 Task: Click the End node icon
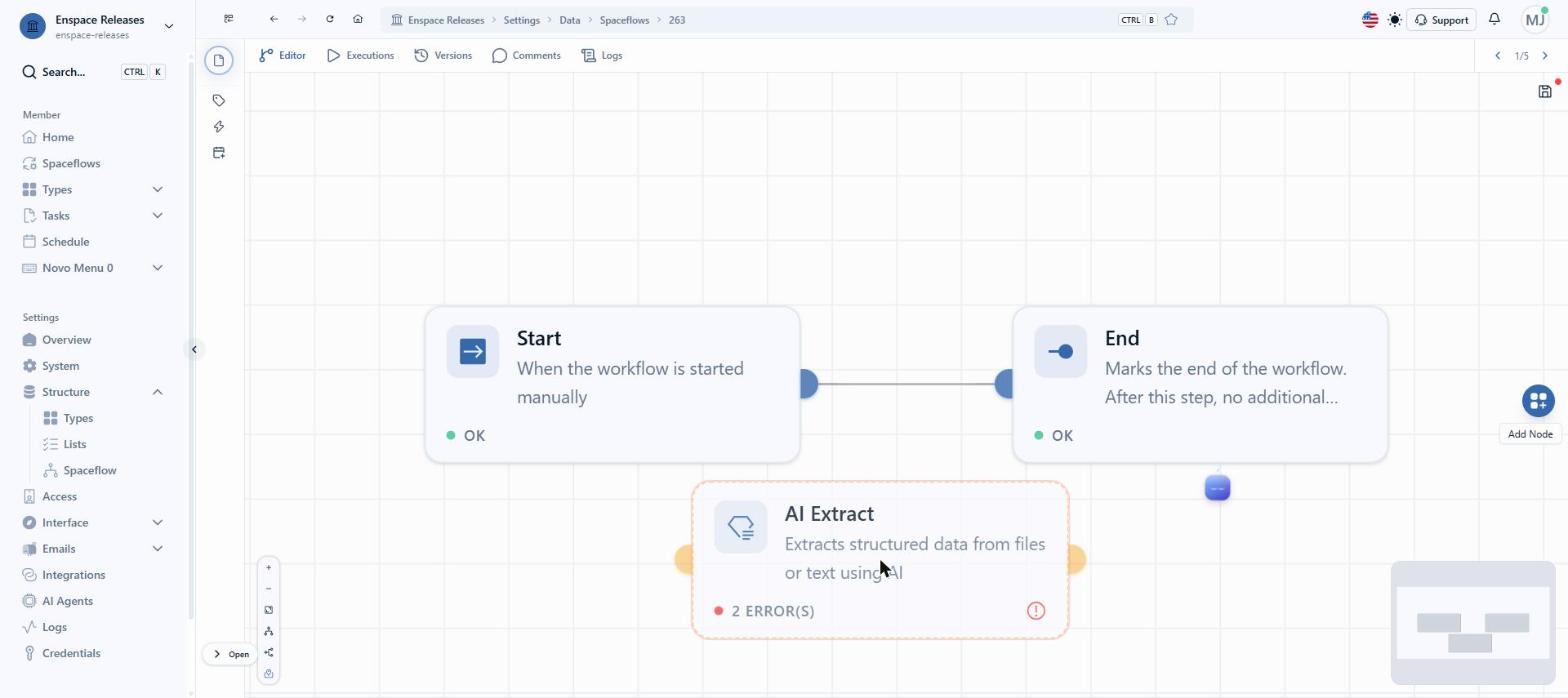(x=1061, y=351)
